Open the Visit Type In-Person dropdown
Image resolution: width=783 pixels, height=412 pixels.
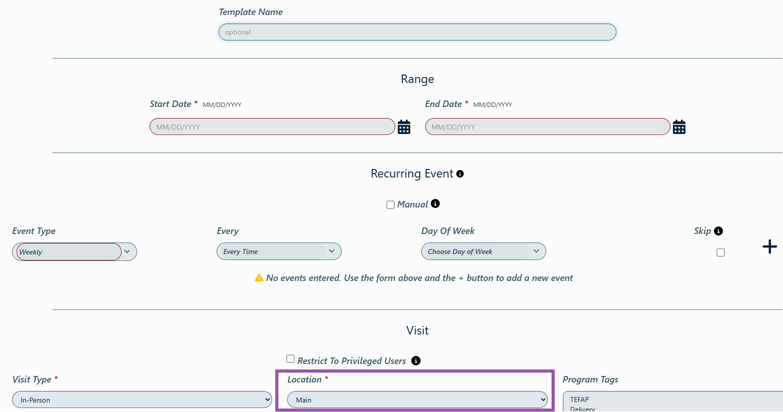pyautogui.click(x=142, y=400)
